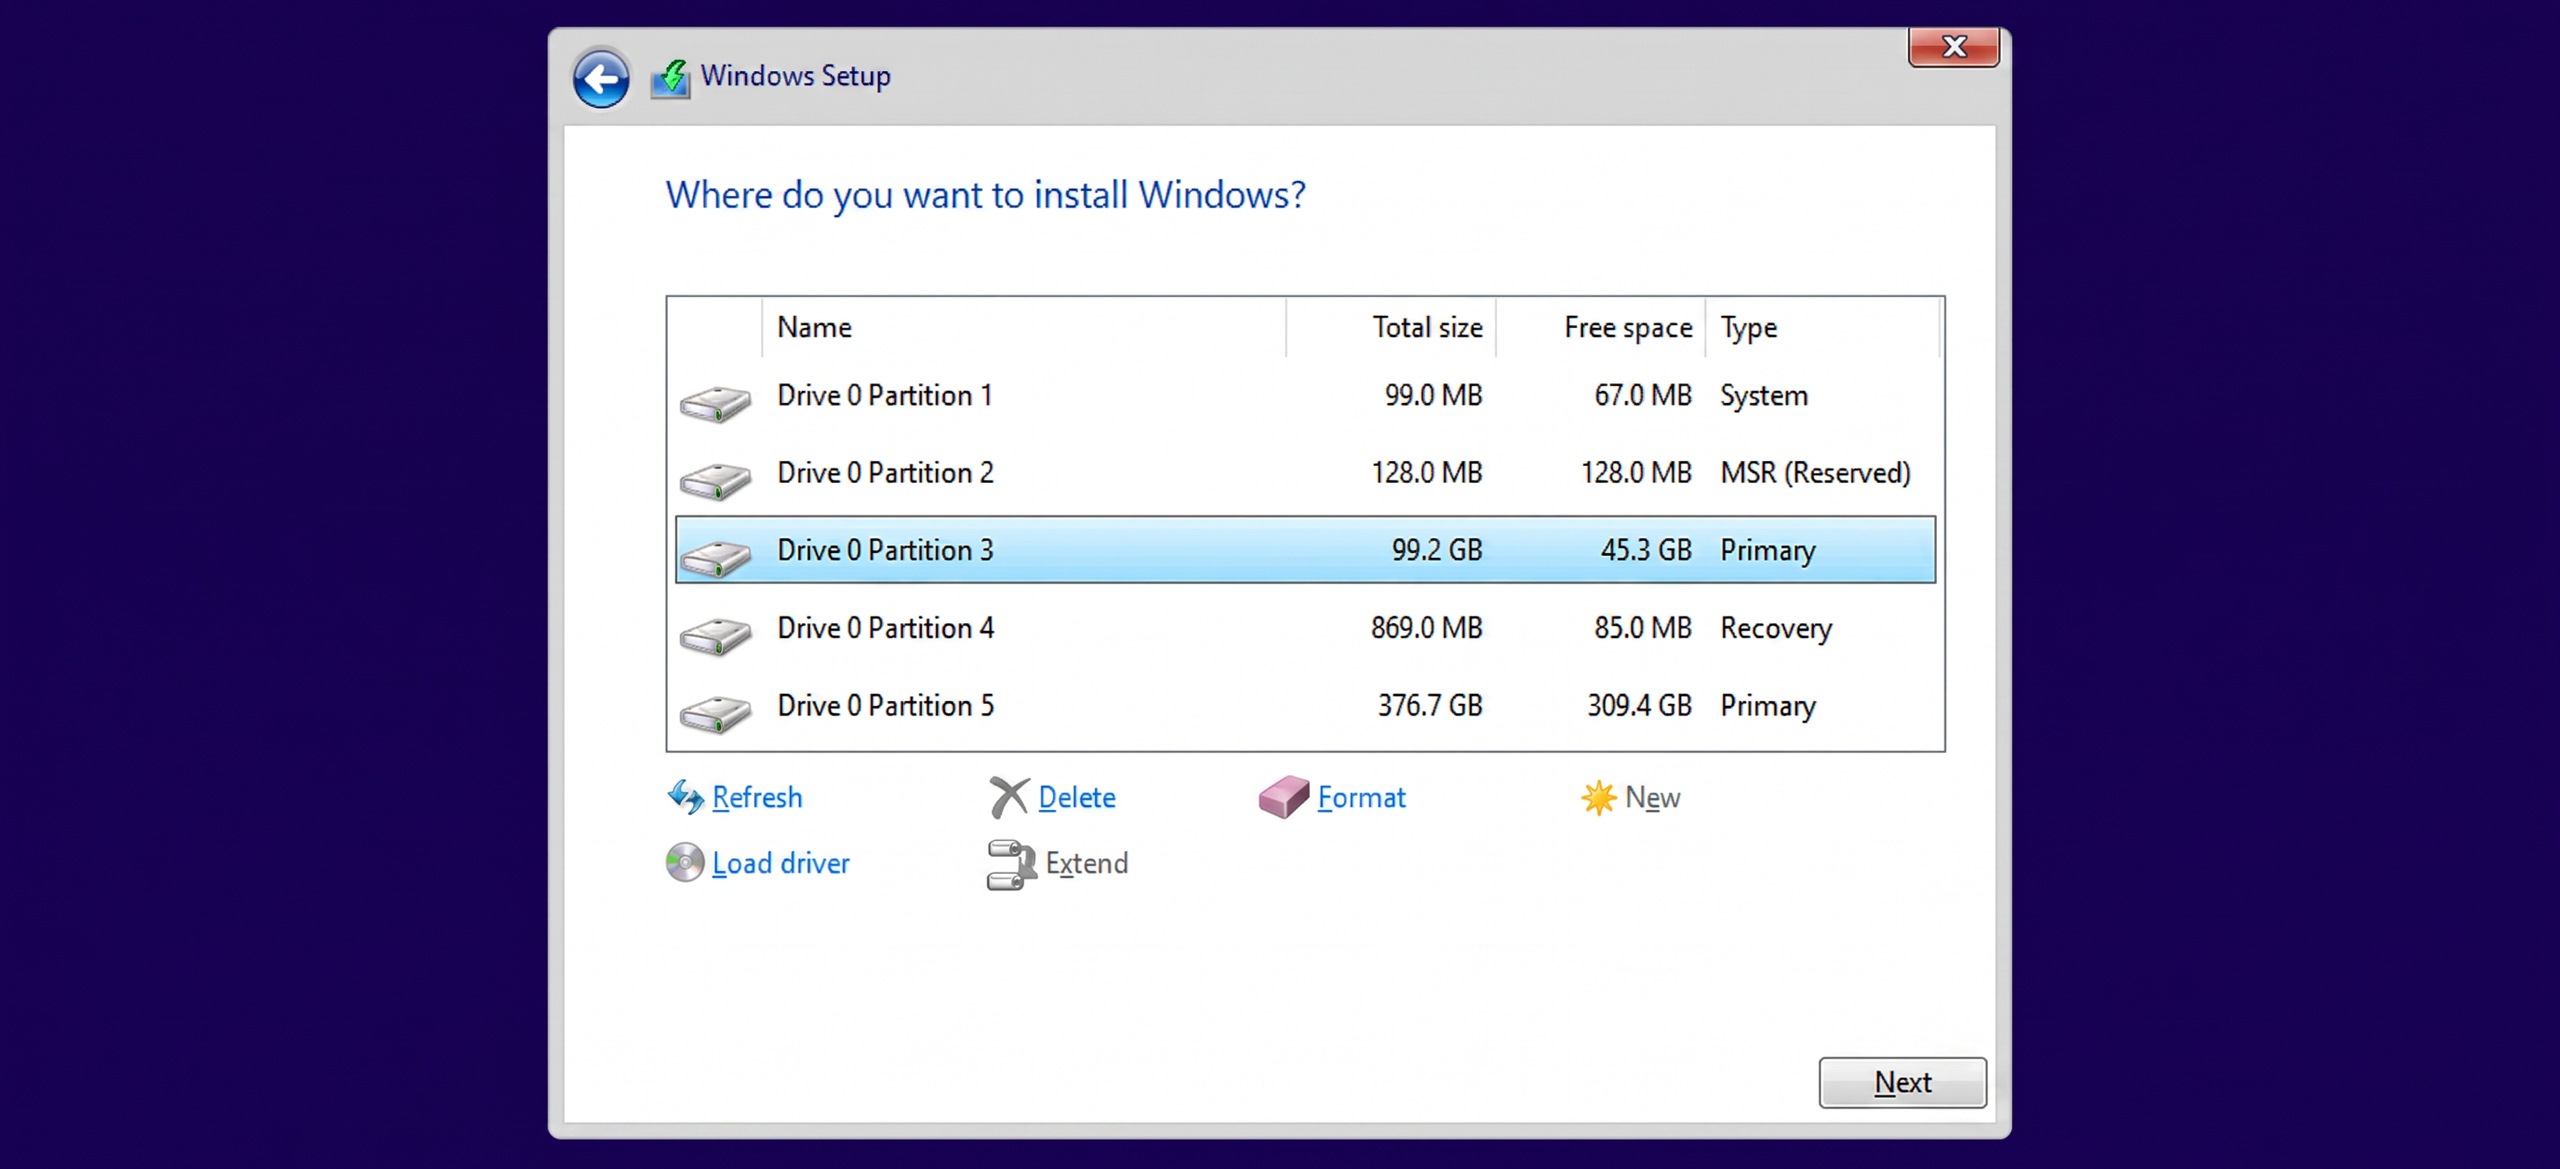
Task: Choose the Delete link
Action: (1077, 797)
